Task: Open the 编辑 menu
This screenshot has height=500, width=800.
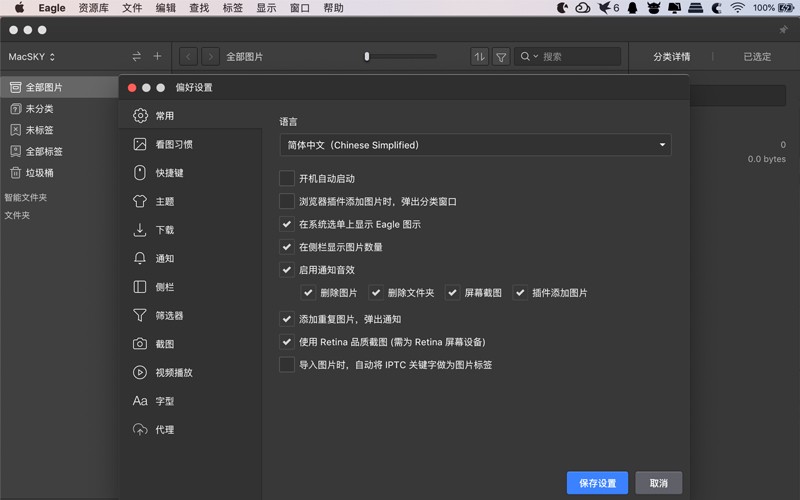Action: [x=166, y=8]
